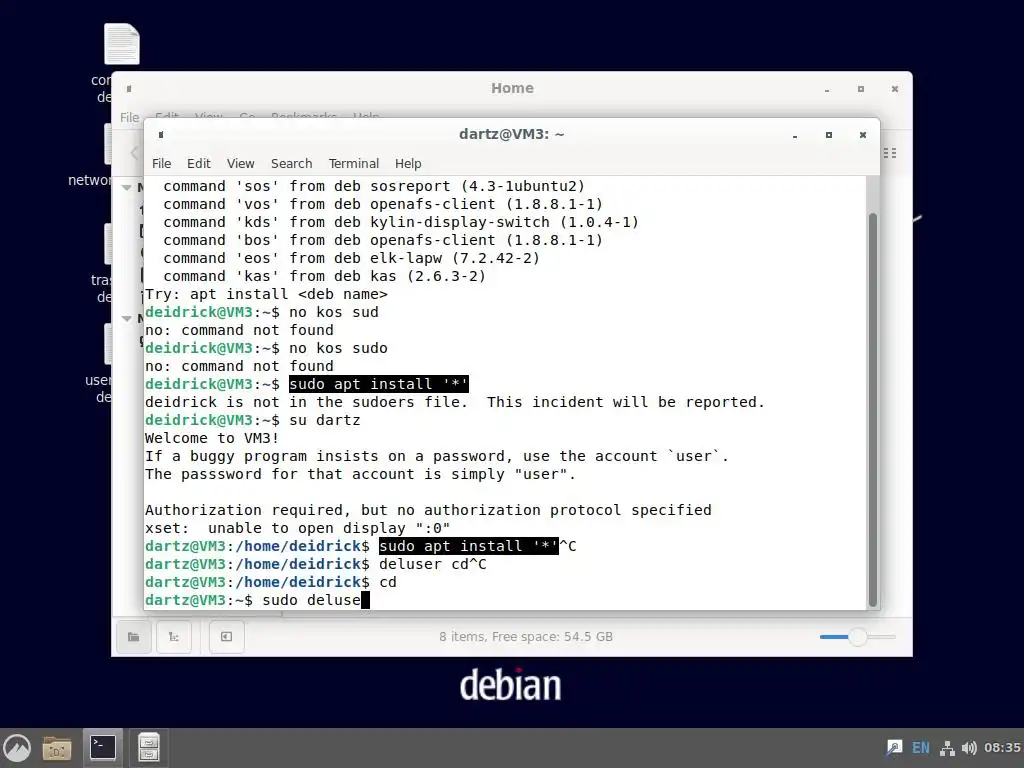Switch keyboard layout EN indicator
This screenshot has height=768, width=1024.
(921, 748)
